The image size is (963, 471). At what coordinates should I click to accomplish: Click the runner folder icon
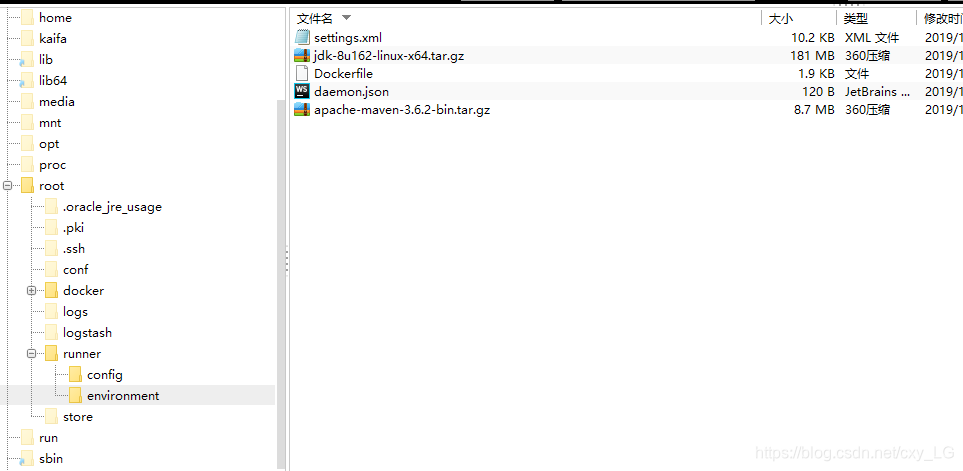pos(51,354)
